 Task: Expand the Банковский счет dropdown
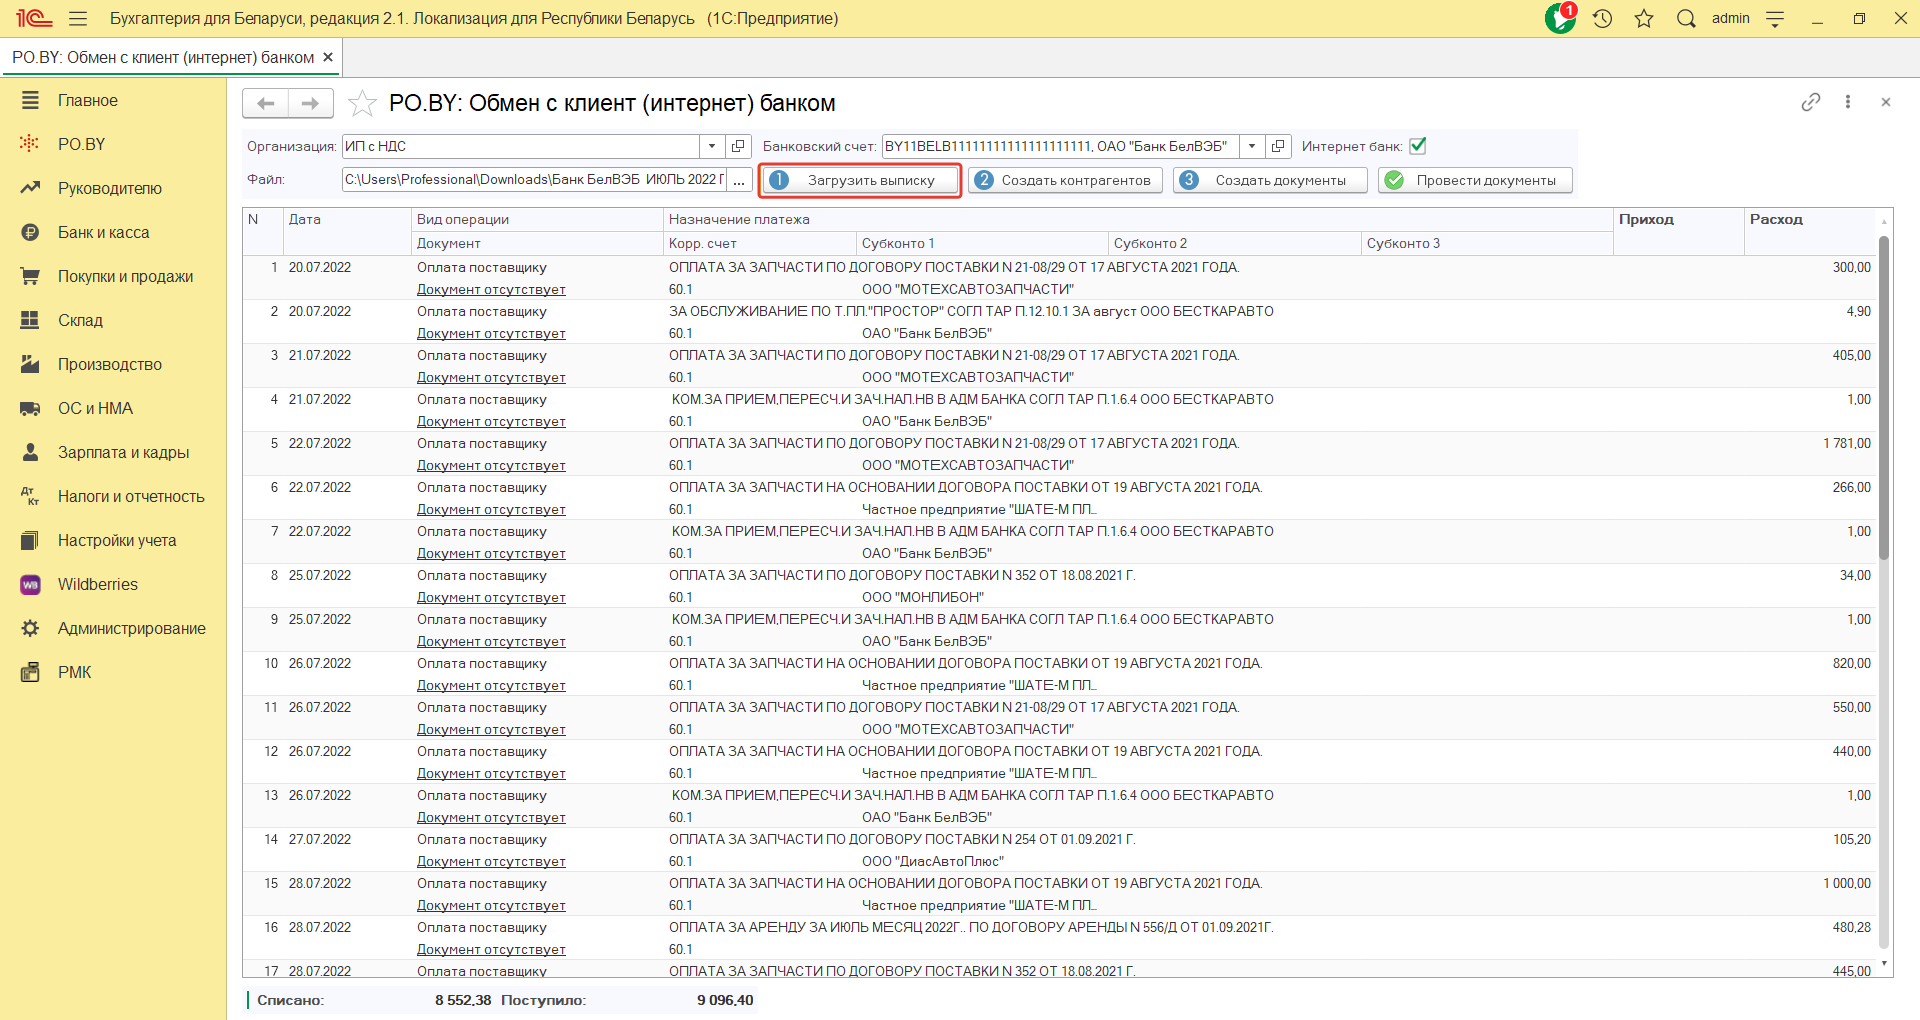click(x=1251, y=146)
